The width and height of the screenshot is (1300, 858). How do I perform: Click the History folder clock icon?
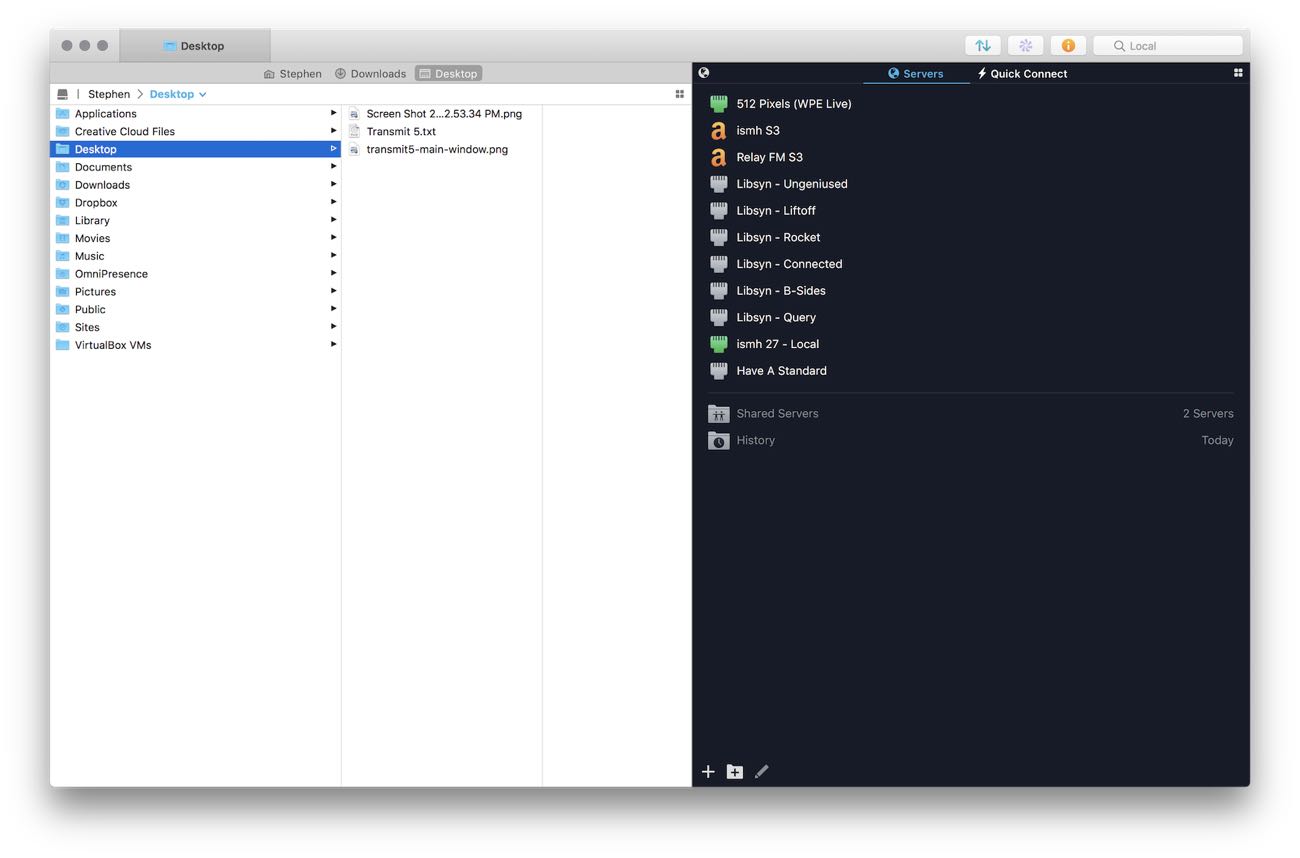point(718,441)
